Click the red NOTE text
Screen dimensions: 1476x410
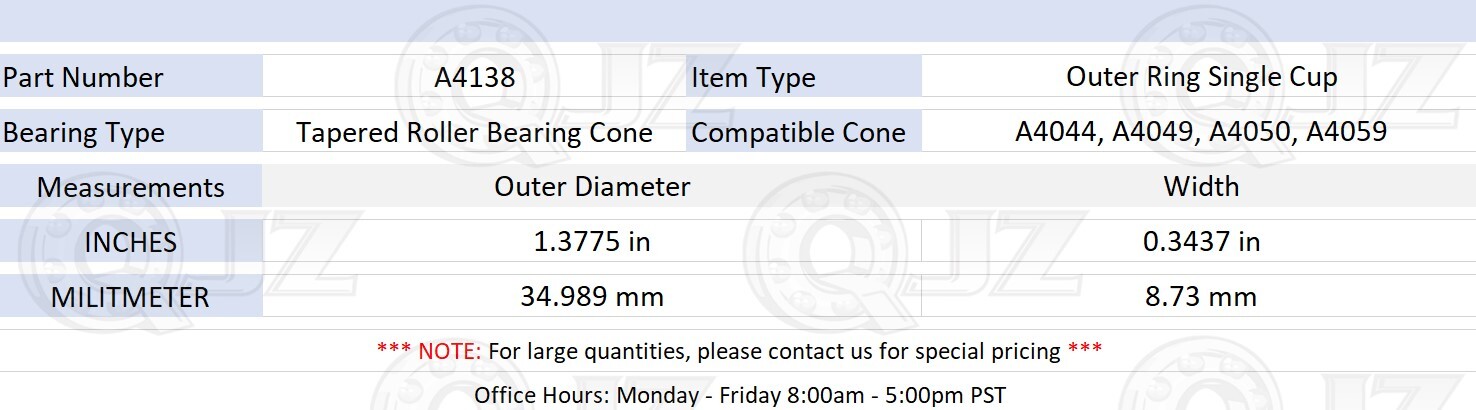coord(429,351)
